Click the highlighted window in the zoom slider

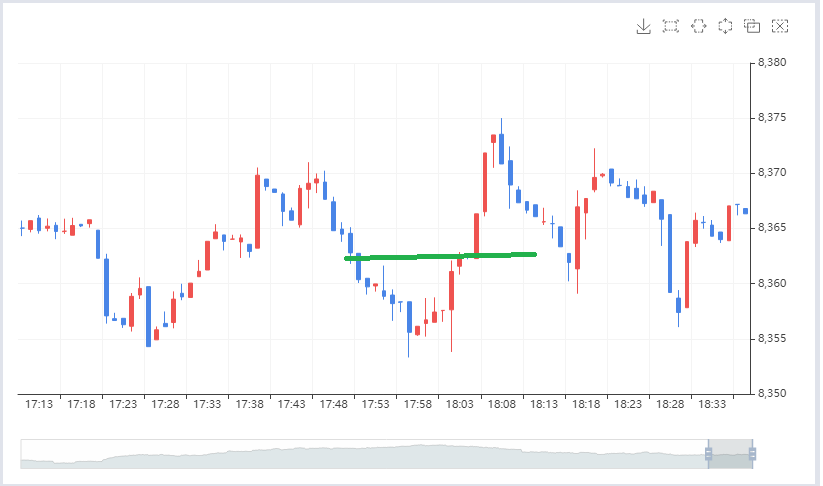(x=730, y=454)
